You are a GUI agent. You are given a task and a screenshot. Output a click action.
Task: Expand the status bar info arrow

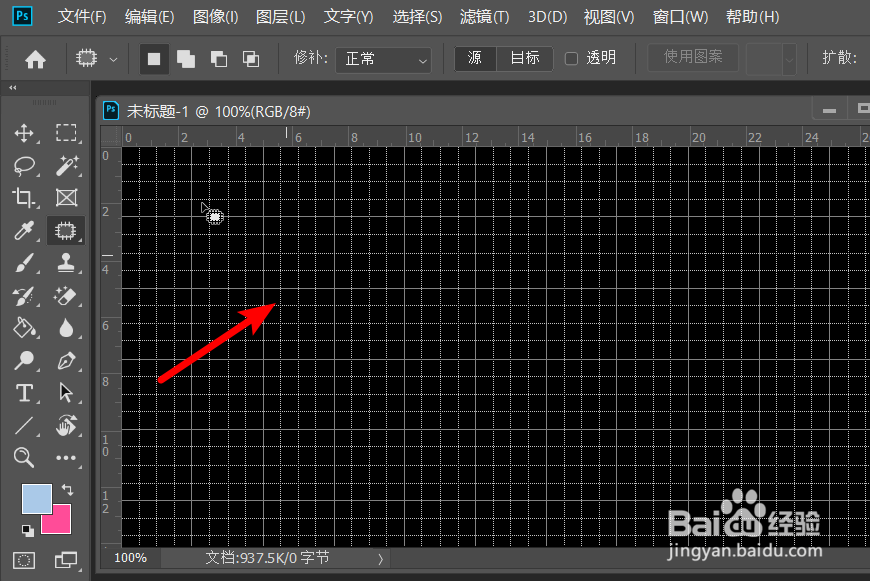click(381, 559)
